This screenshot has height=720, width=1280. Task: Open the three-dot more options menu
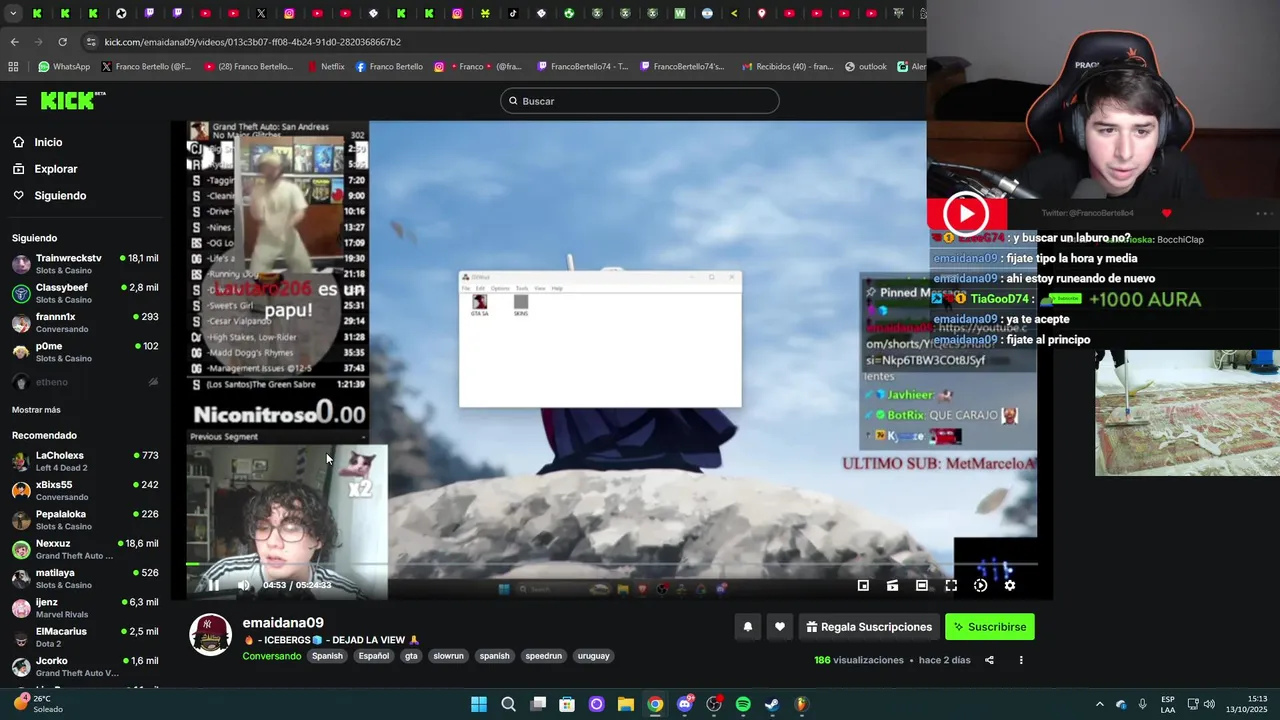pos(1021,660)
